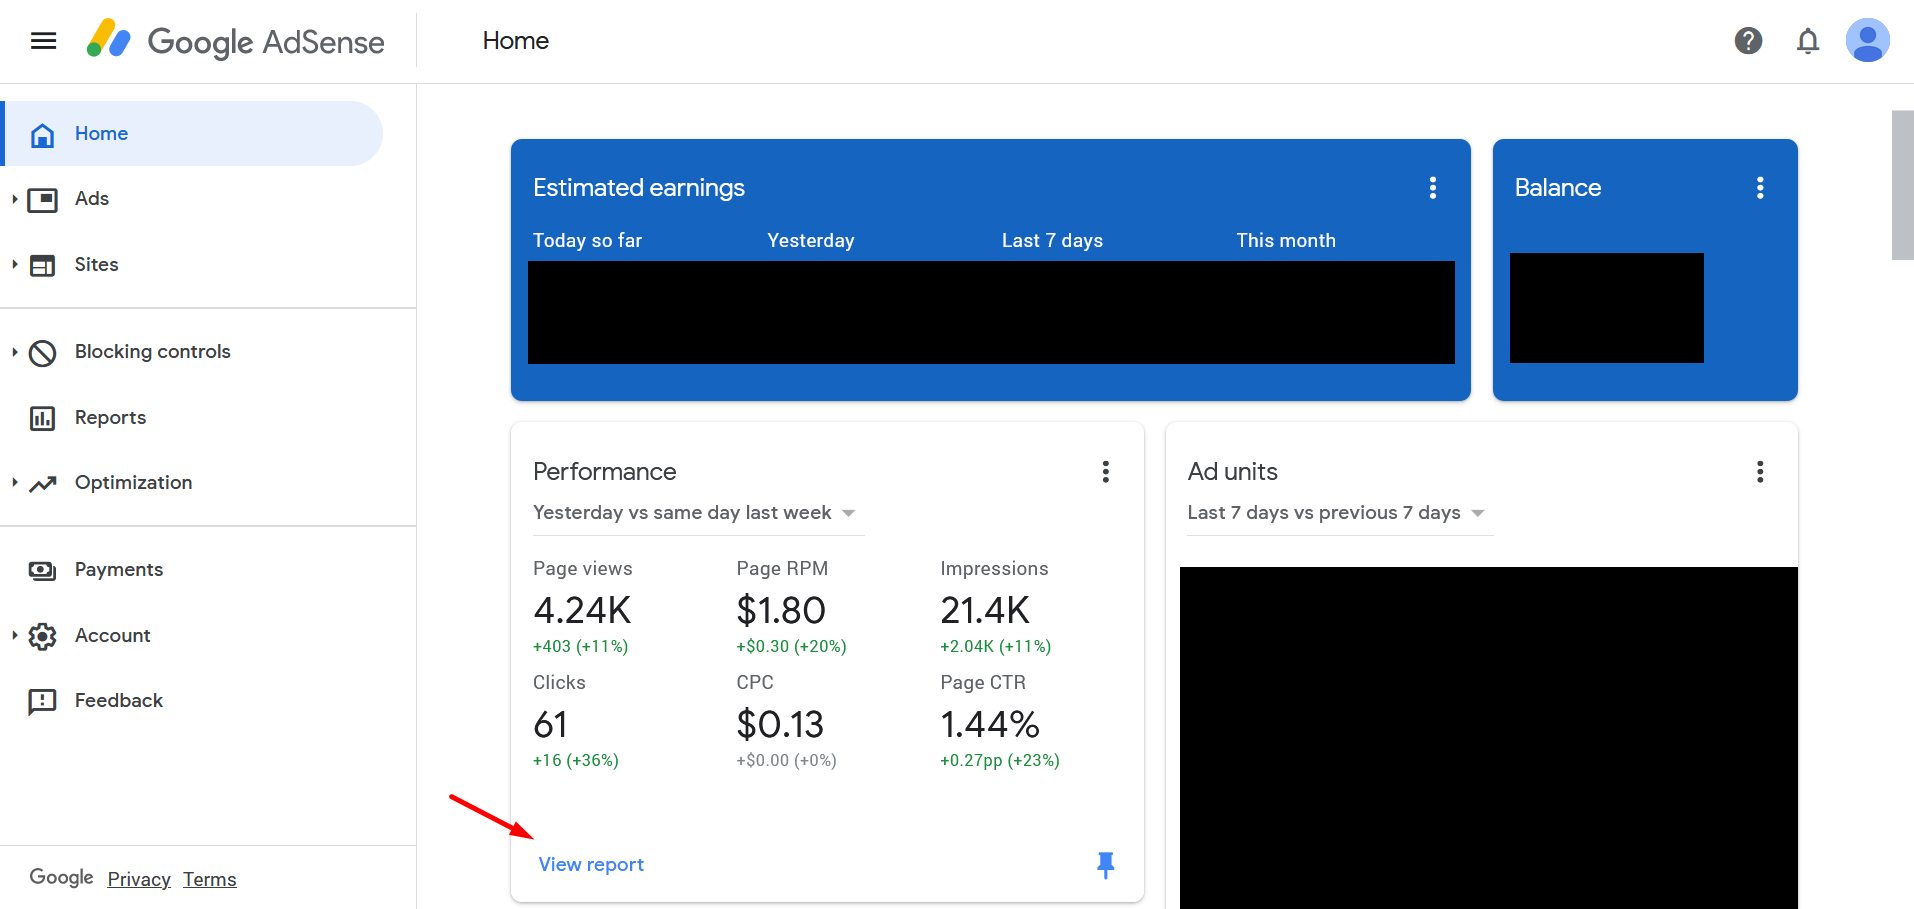Open the Estimated earnings options menu

click(1432, 187)
